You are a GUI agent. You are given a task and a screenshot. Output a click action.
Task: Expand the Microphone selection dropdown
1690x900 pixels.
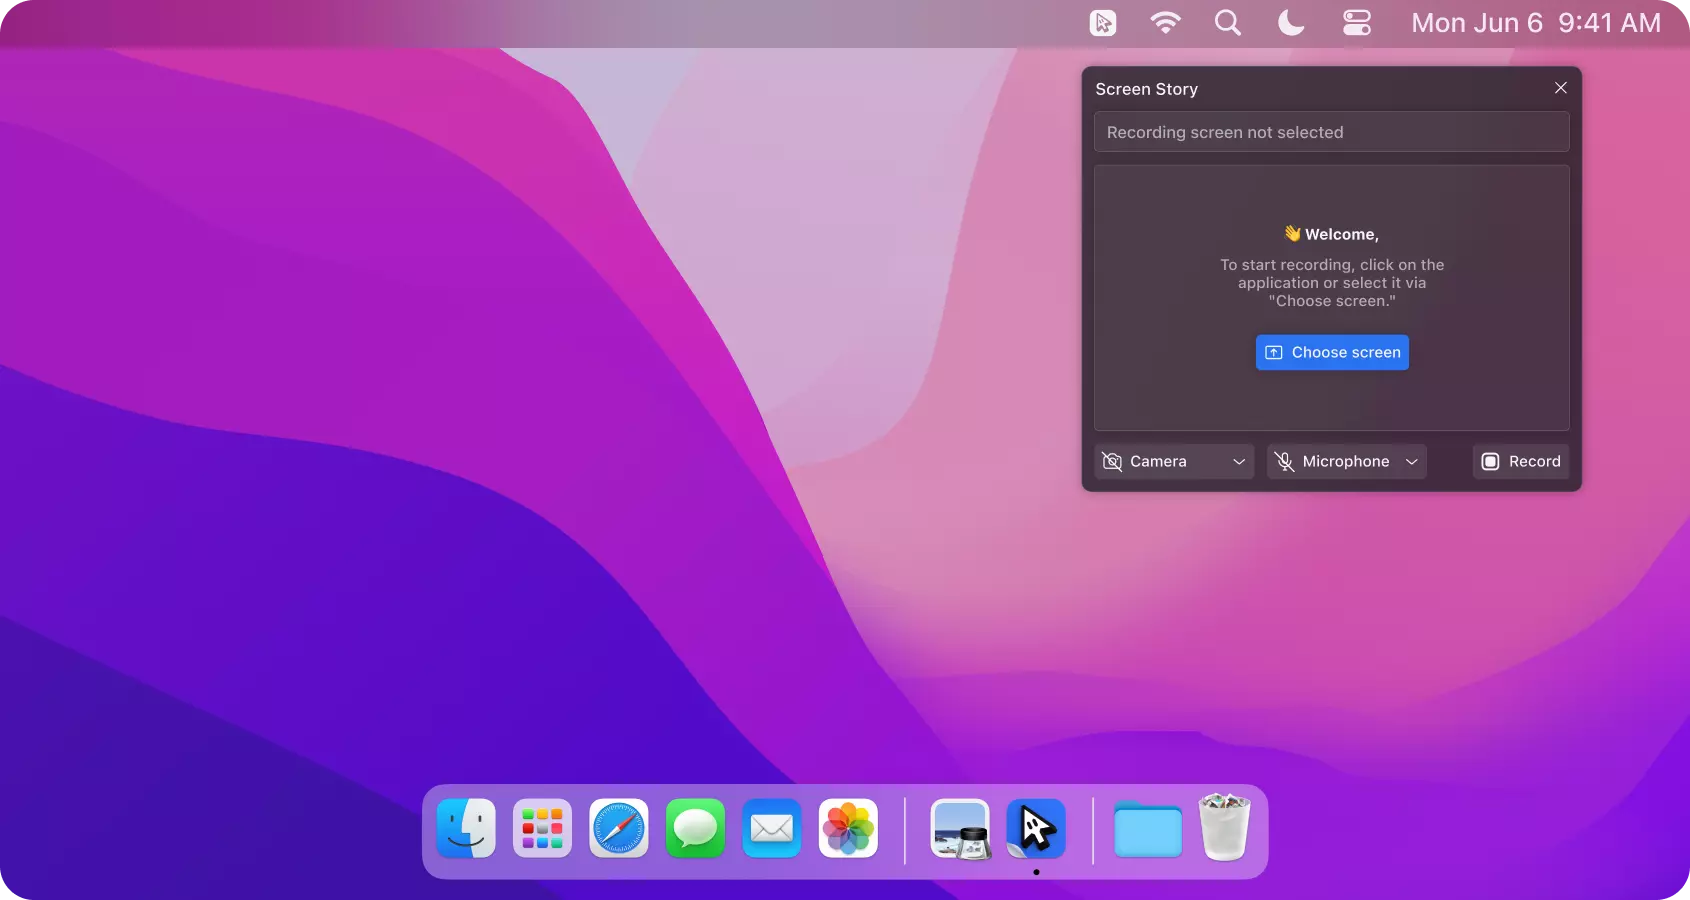pos(1412,461)
